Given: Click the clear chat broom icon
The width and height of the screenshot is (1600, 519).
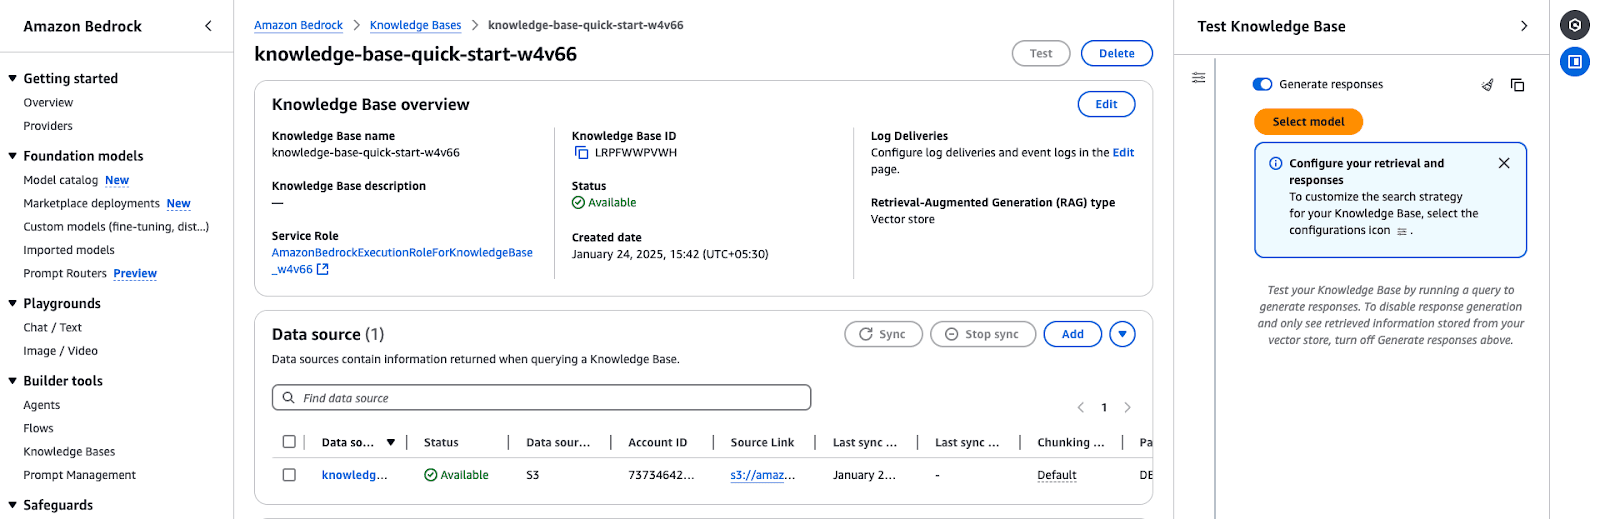Looking at the screenshot, I should coord(1487,85).
